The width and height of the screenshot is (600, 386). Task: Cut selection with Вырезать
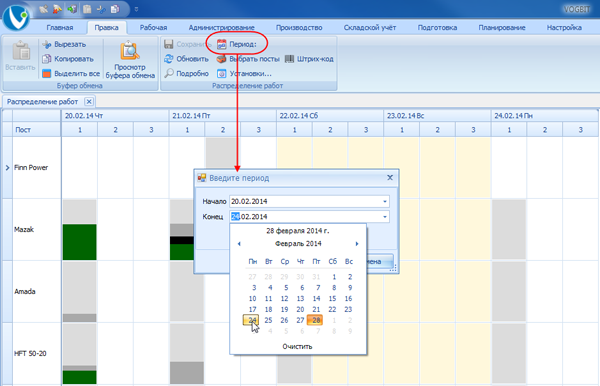tap(64, 44)
